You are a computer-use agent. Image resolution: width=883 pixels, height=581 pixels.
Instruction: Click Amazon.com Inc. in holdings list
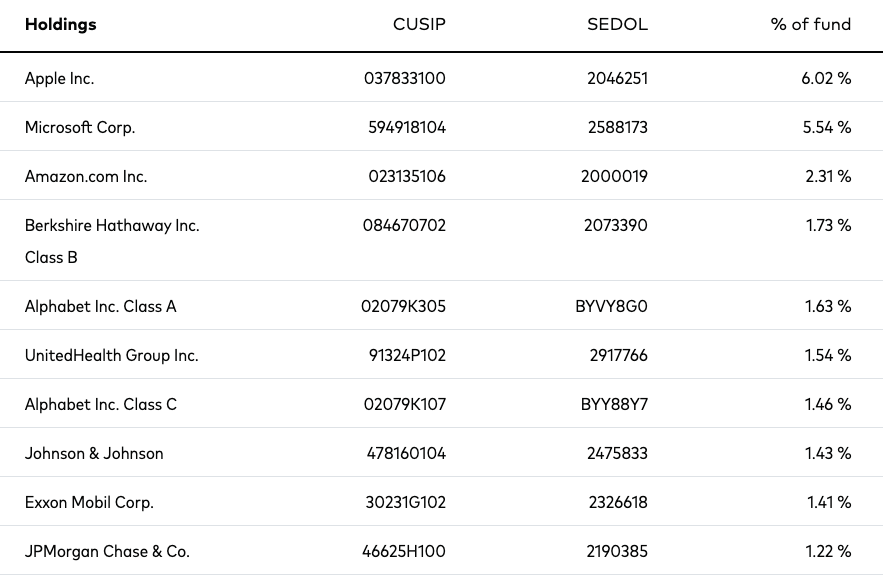click(x=86, y=176)
